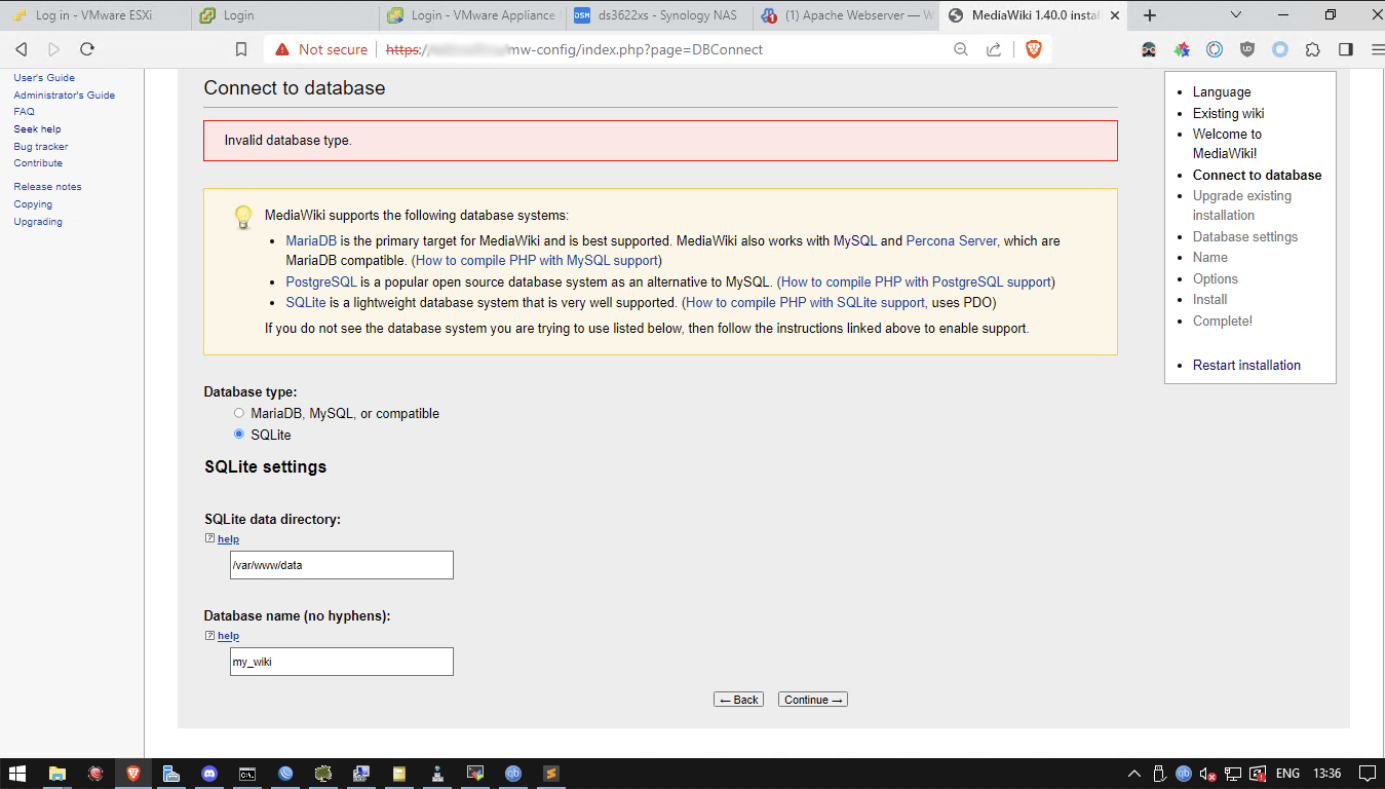Click the SQLite data directory field
The image size is (1385, 789).
(342, 565)
